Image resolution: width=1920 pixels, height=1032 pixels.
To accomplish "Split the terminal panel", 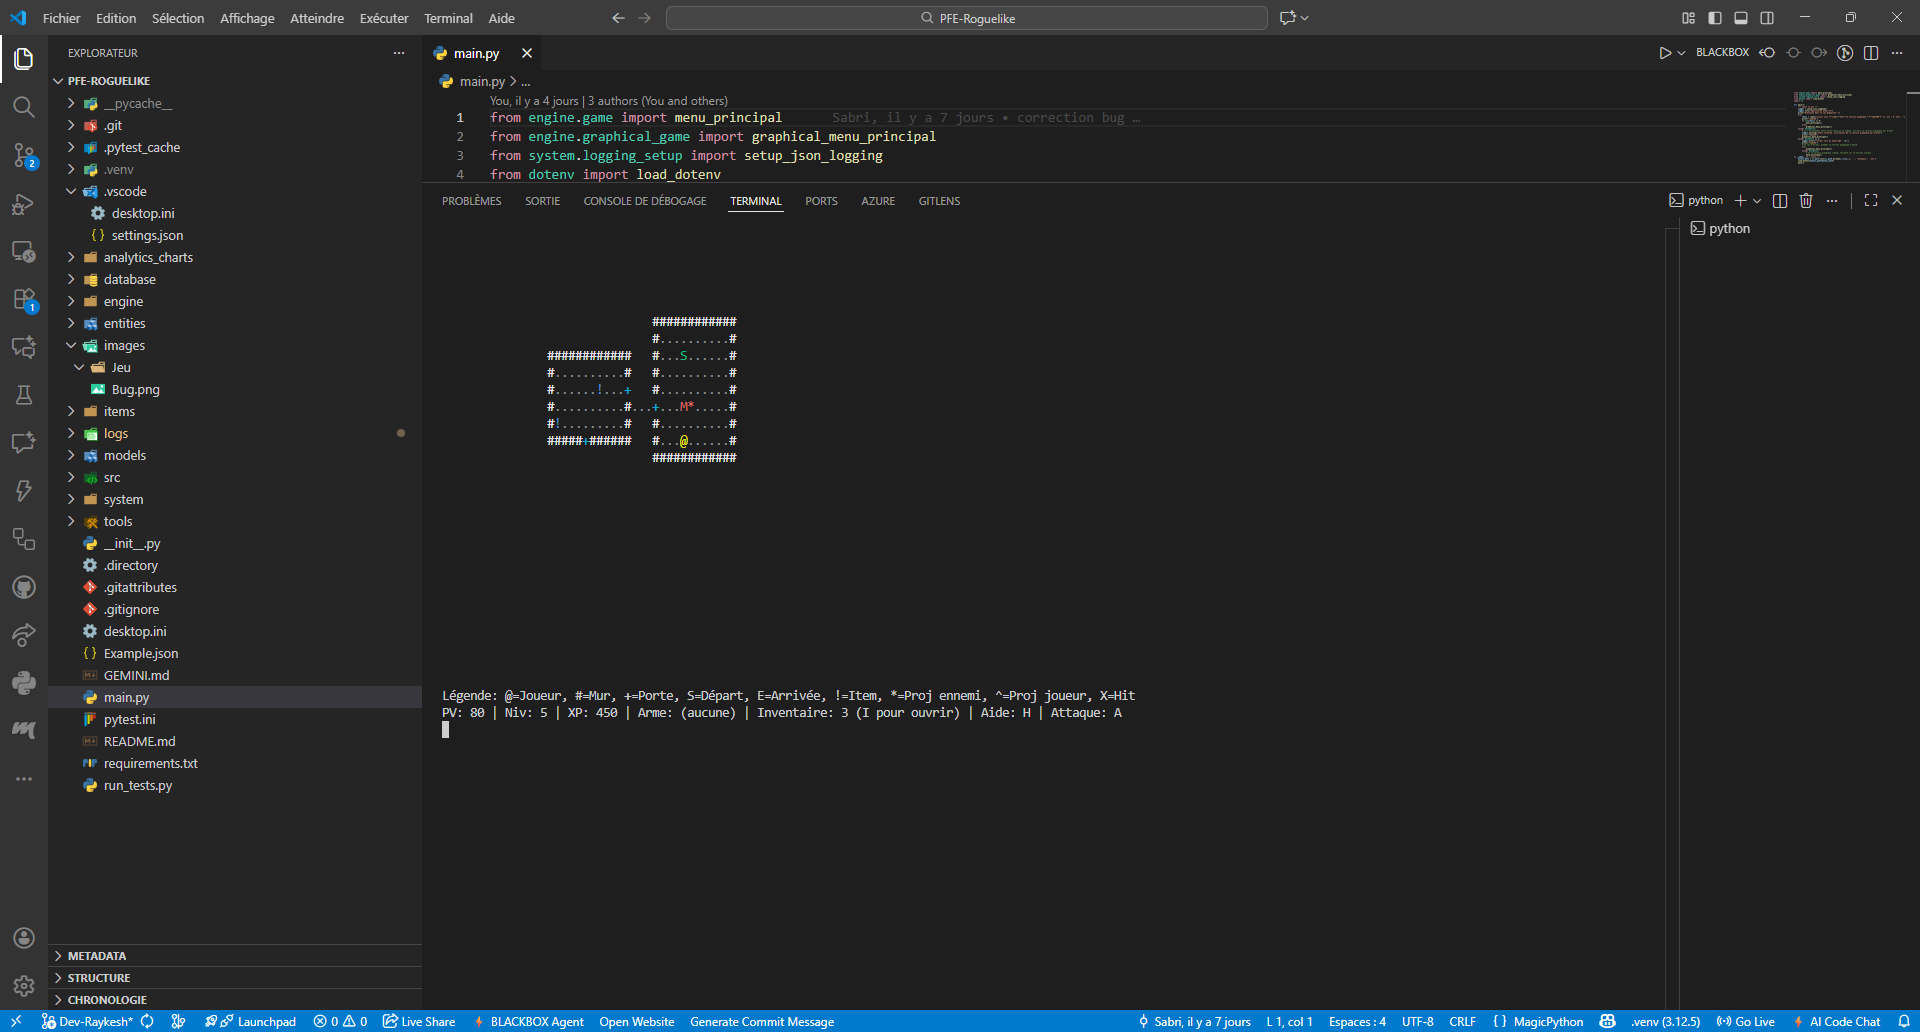I will [x=1780, y=201].
